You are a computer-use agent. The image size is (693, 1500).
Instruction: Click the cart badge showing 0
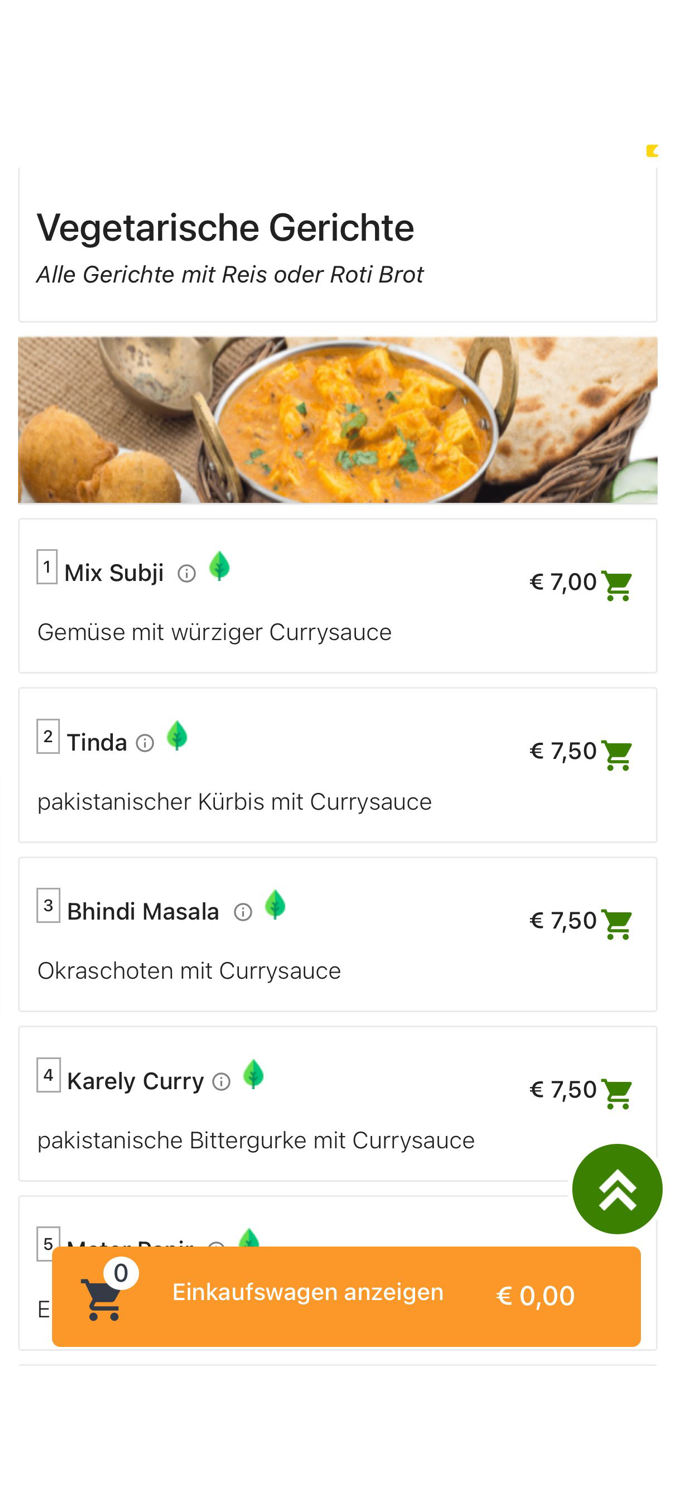(121, 1273)
